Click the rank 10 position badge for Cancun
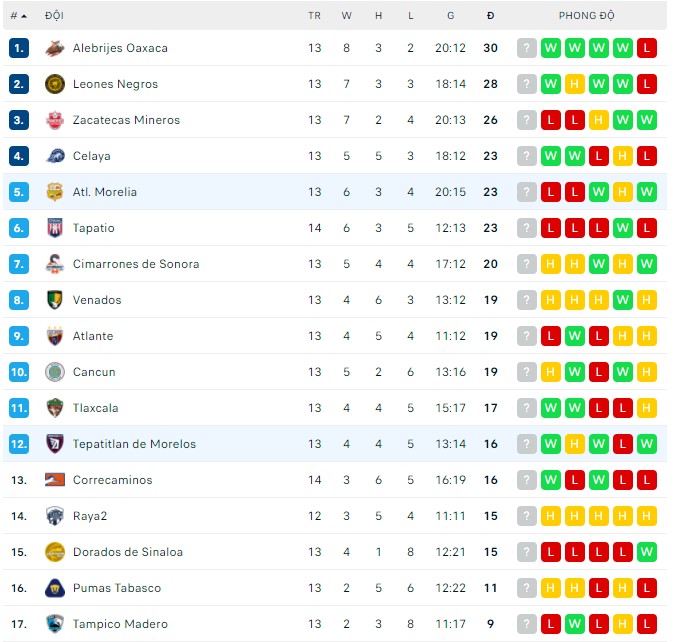 pyautogui.click(x=19, y=372)
